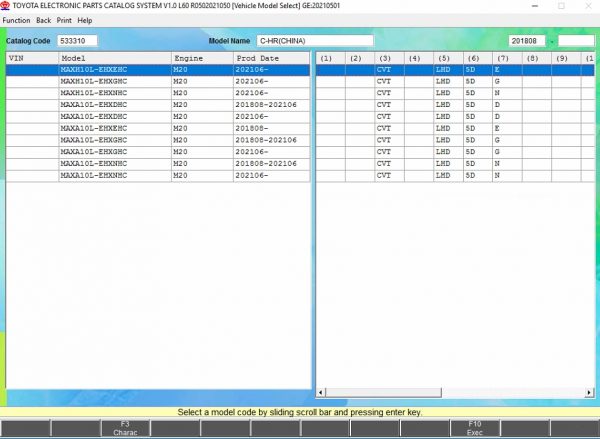Close the parts catalog window
Image resolution: width=600 pixels, height=439 pixels.
click(589, 6)
